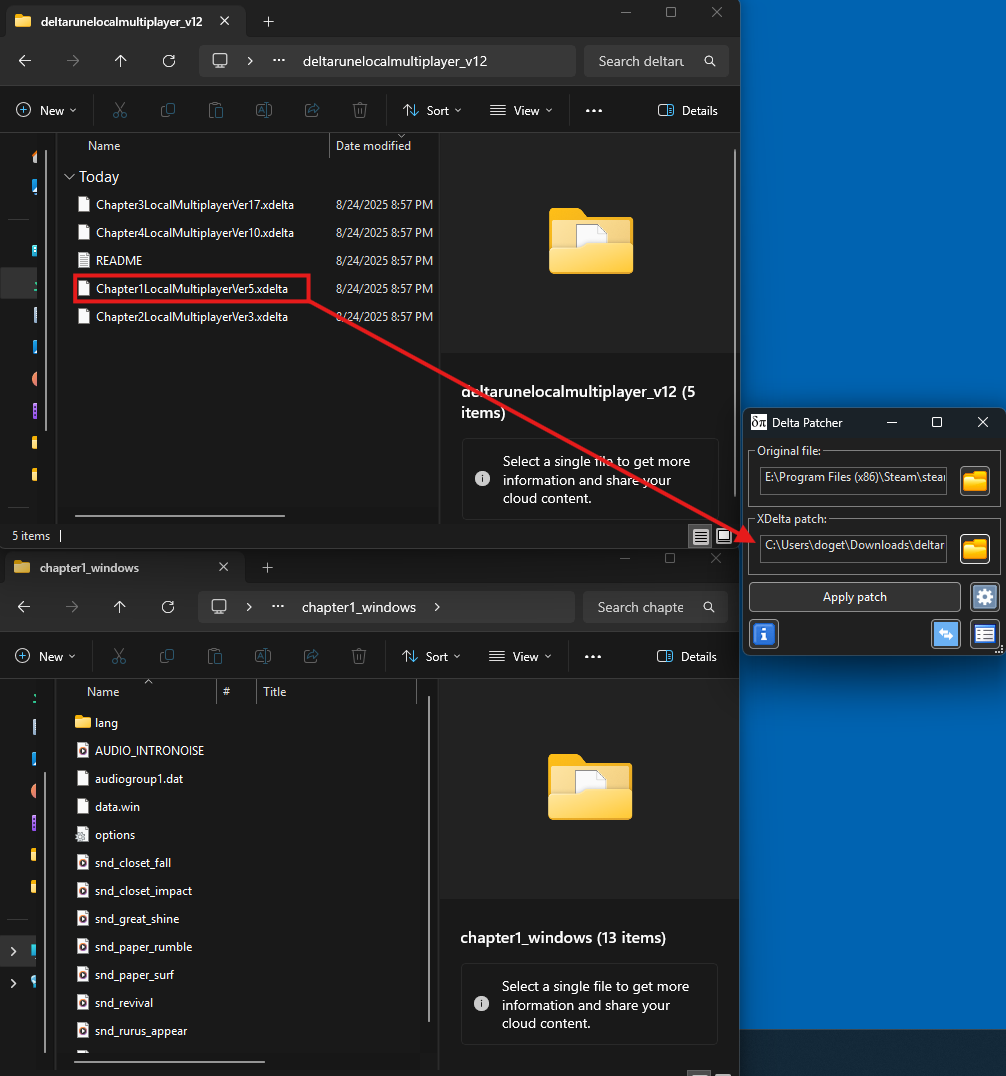Click Title column header in chapter1_windows
Image resolution: width=1006 pixels, height=1076 pixels.
(274, 692)
